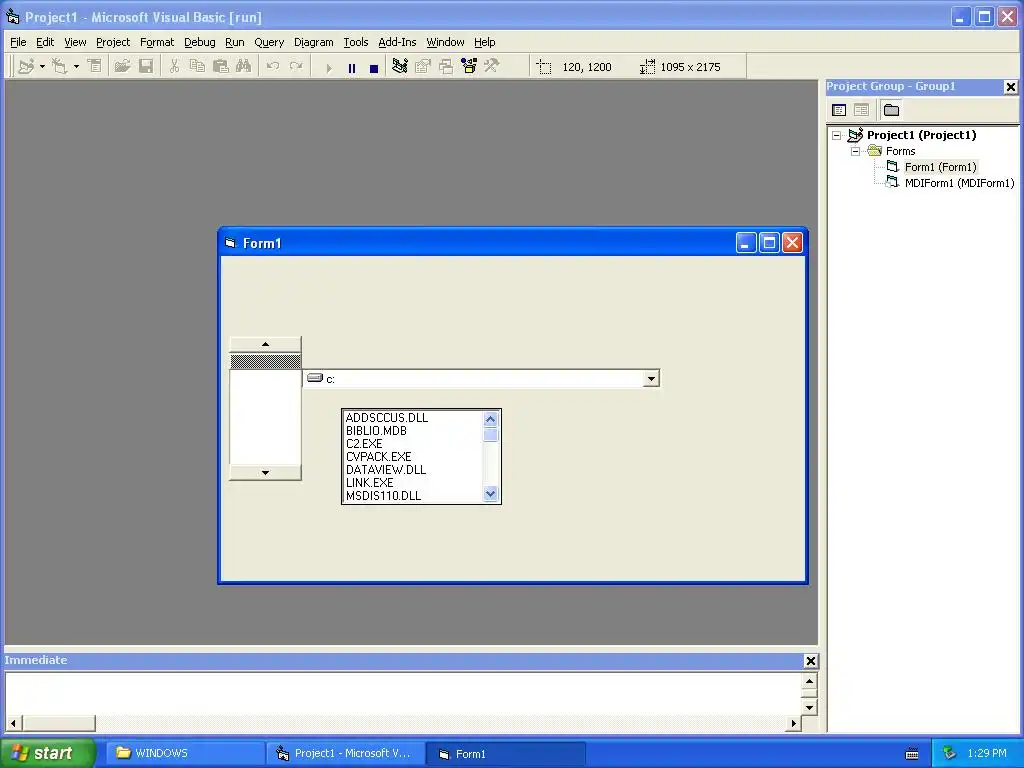The image size is (1024, 768).
Task: Click the Find binoculars icon
Action: pyautogui.click(x=244, y=67)
